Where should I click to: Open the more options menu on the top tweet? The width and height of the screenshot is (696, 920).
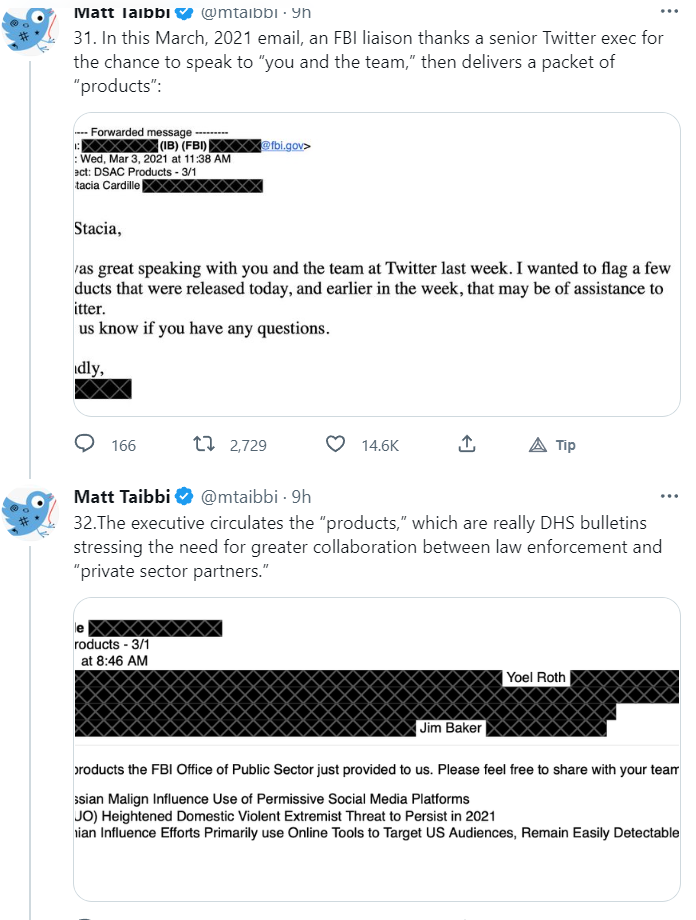(668, 12)
